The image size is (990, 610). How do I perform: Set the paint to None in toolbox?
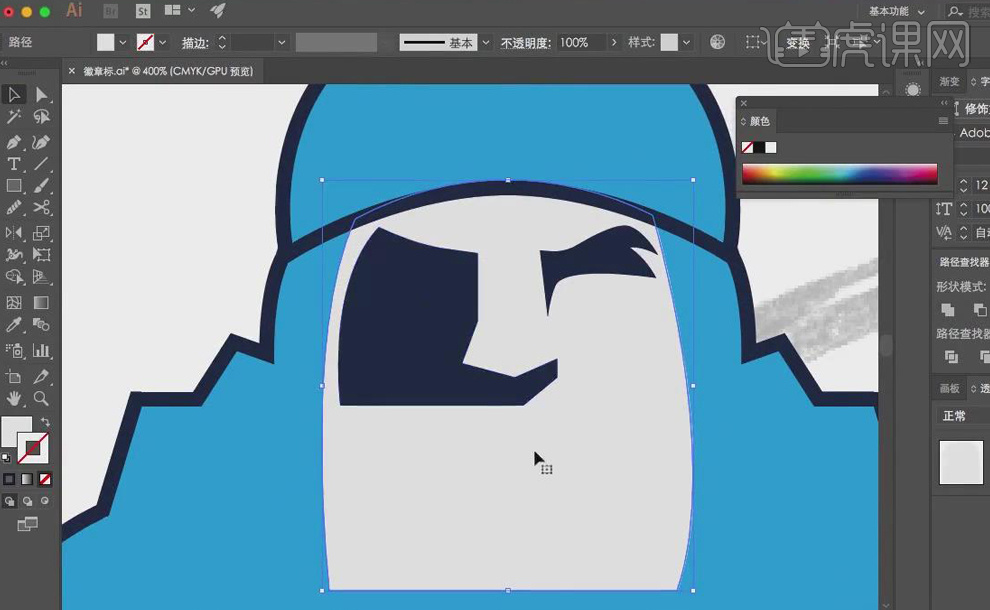(45, 479)
